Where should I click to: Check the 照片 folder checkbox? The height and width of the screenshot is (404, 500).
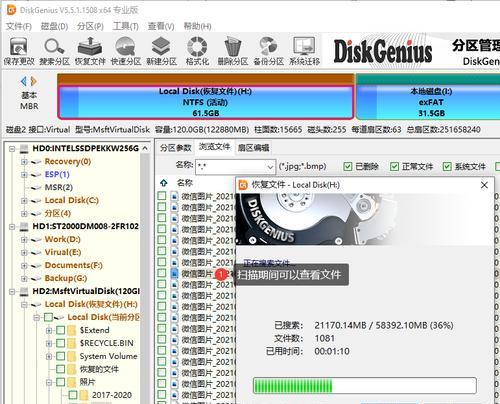tap(60, 382)
